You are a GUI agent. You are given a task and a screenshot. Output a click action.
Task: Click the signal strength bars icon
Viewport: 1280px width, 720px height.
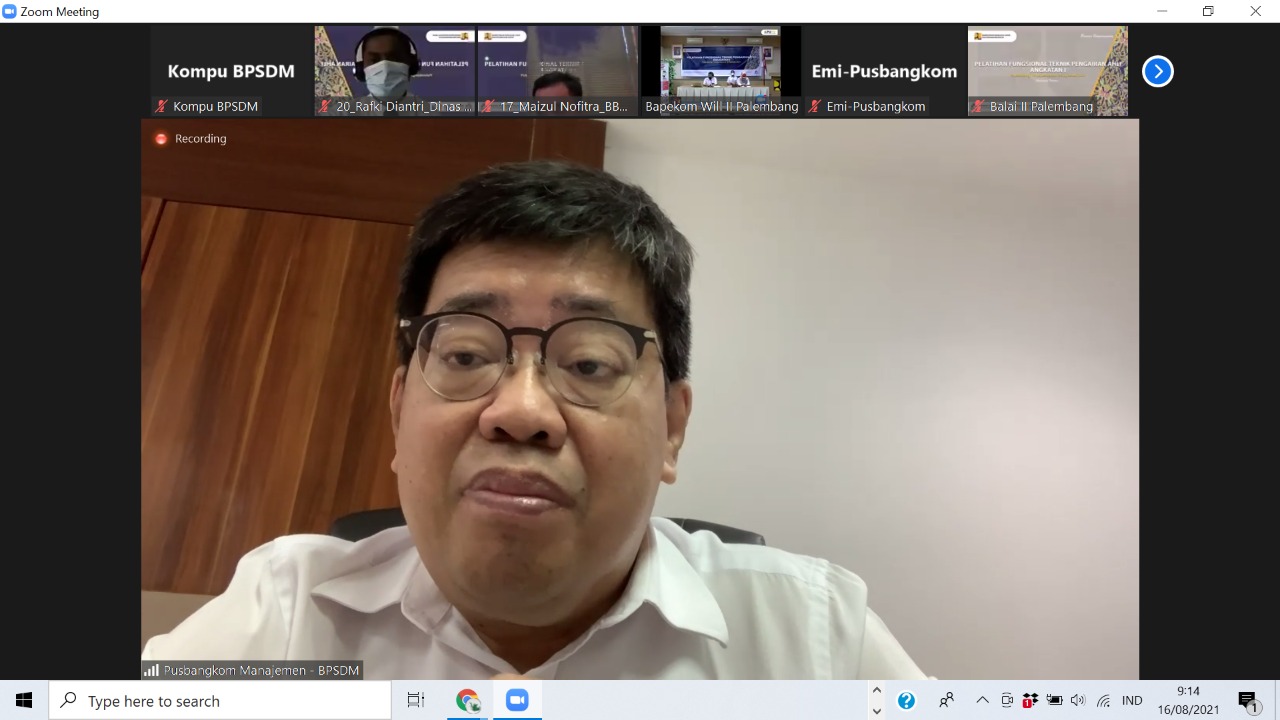pos(152,670)
